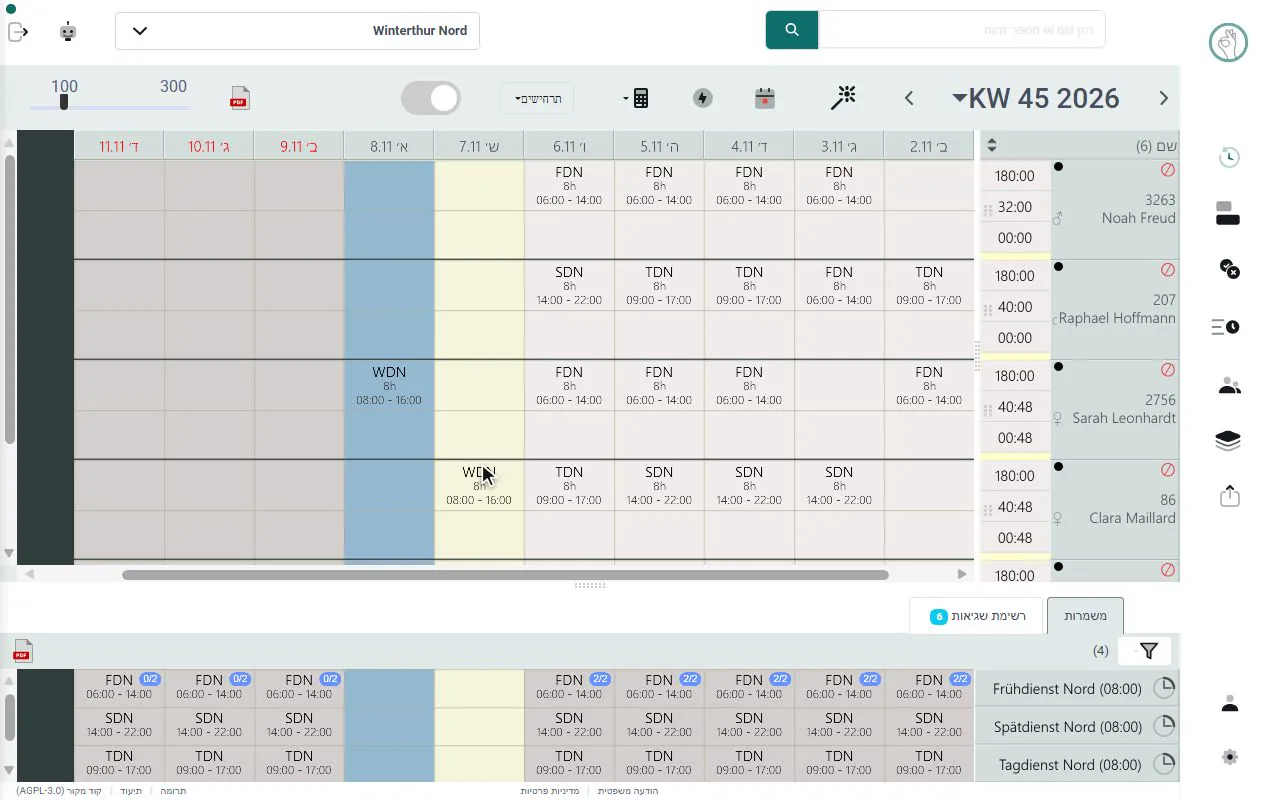
Task: Click the hand logo at top right
Action: [x=1228, y=43]
